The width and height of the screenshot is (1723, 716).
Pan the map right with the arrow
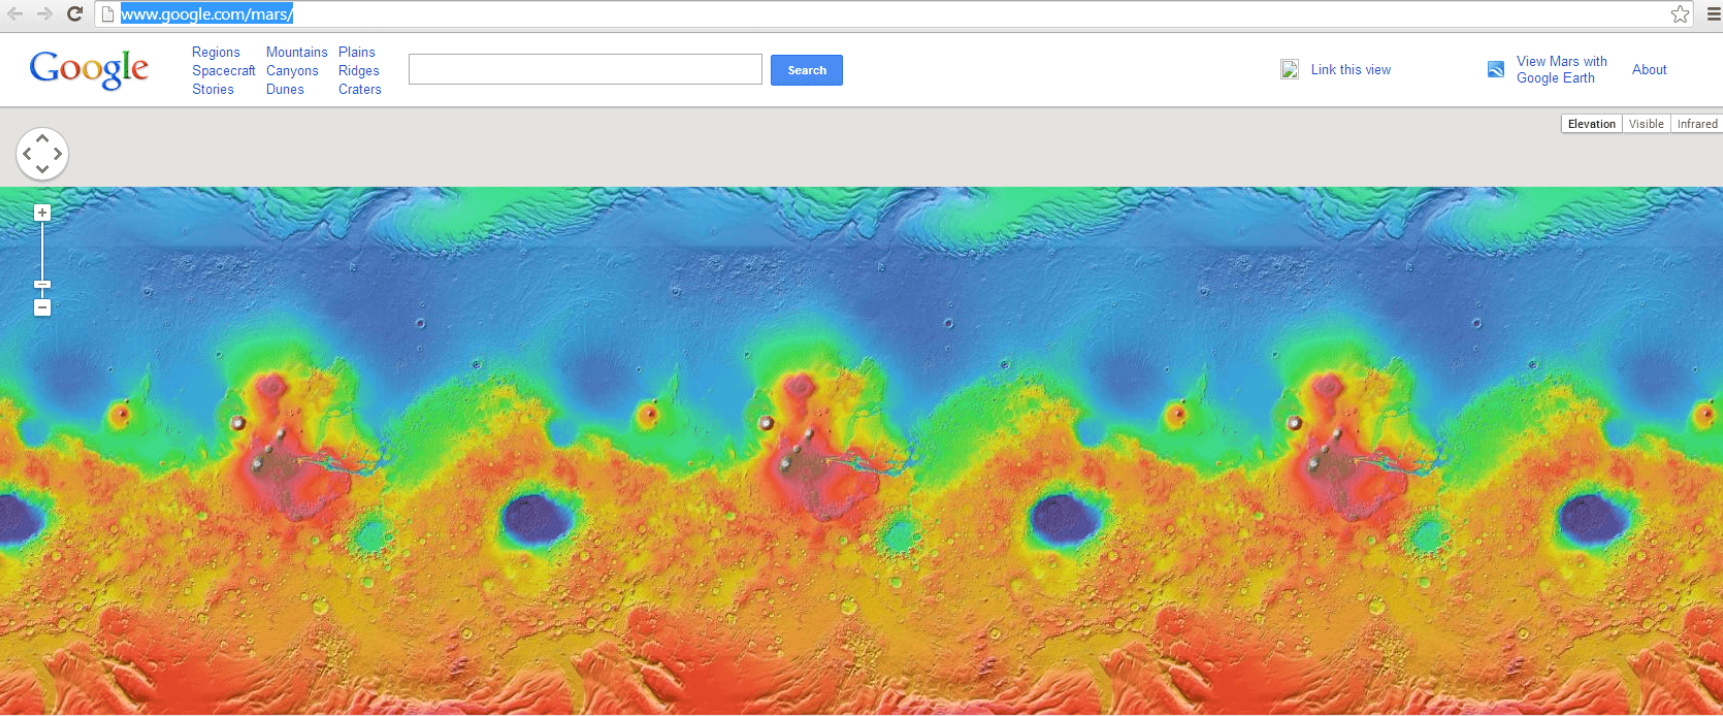pos(58,154)
